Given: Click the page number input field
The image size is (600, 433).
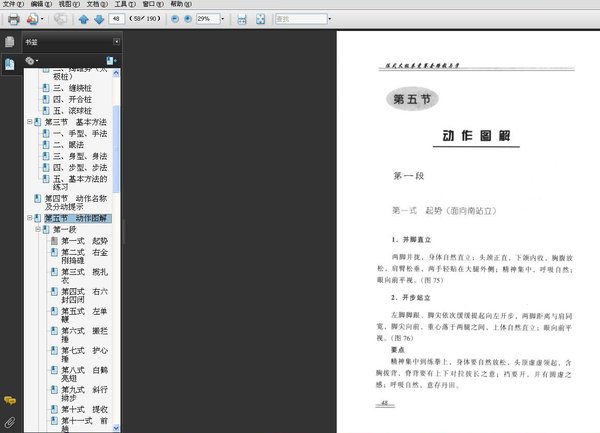Looking at the screenshot, I should (x=117, y=19).
